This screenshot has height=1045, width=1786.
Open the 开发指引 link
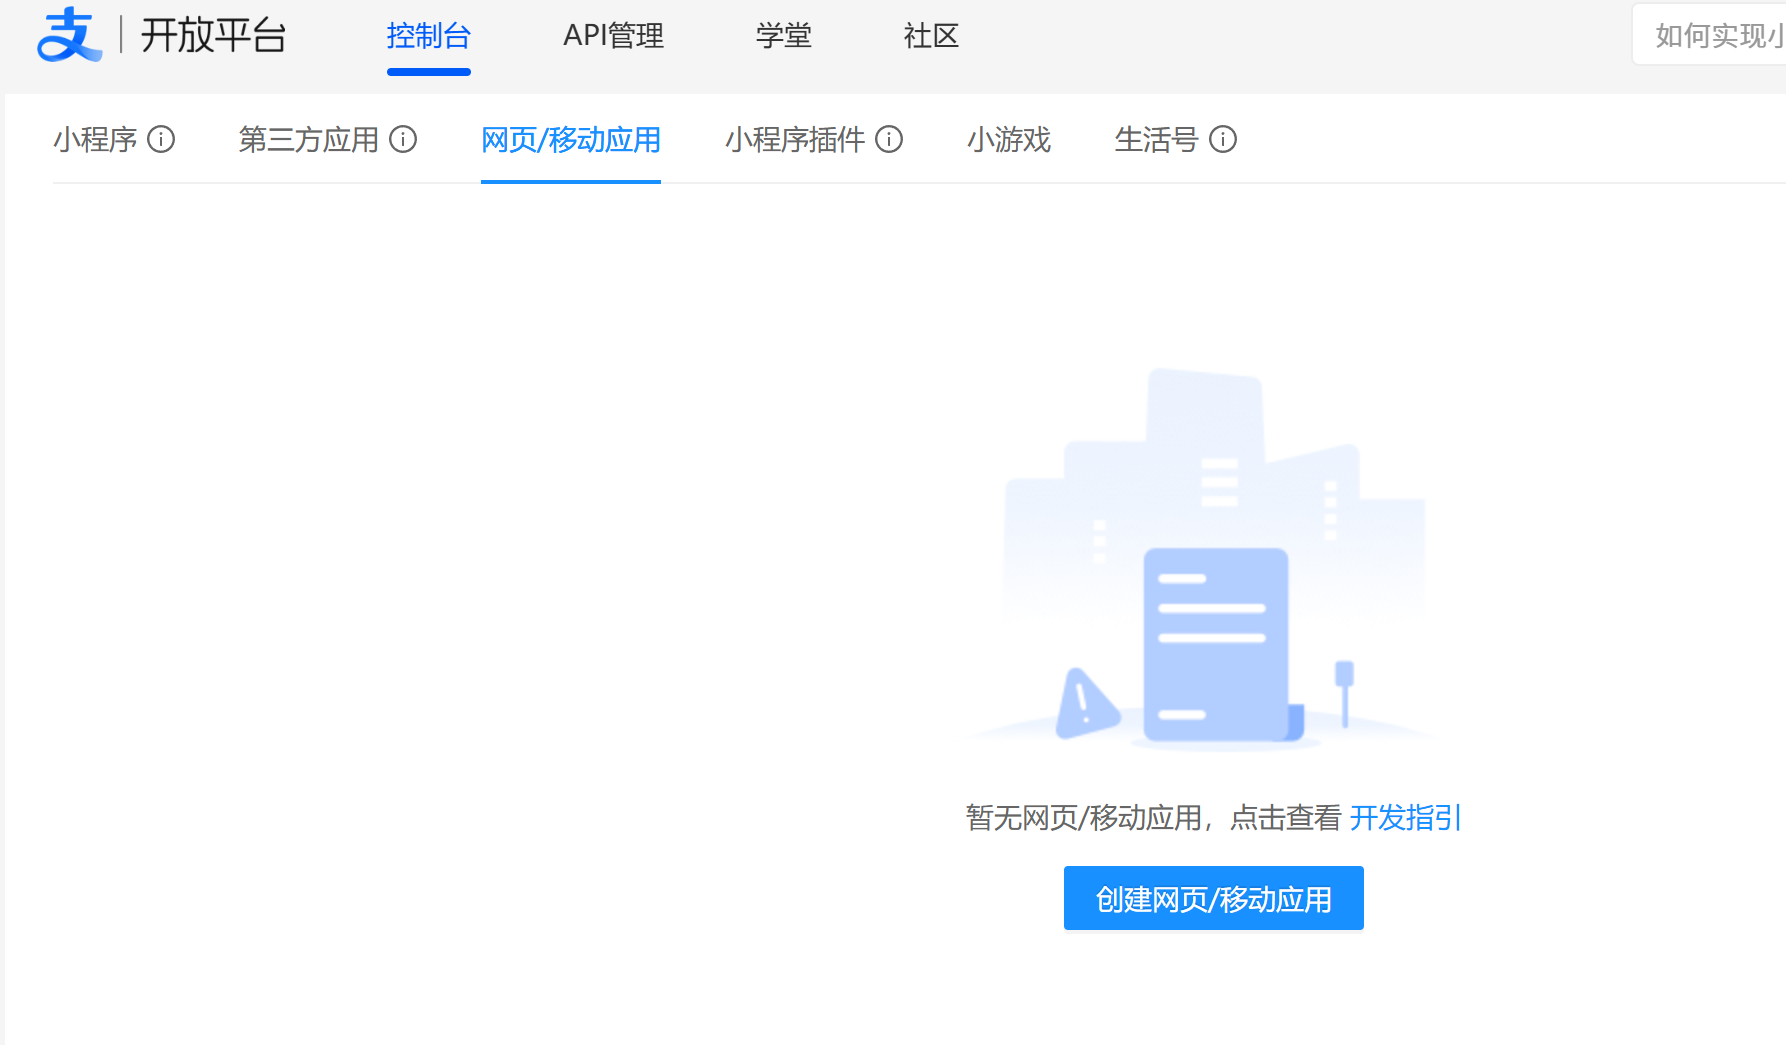[1405, 817]
